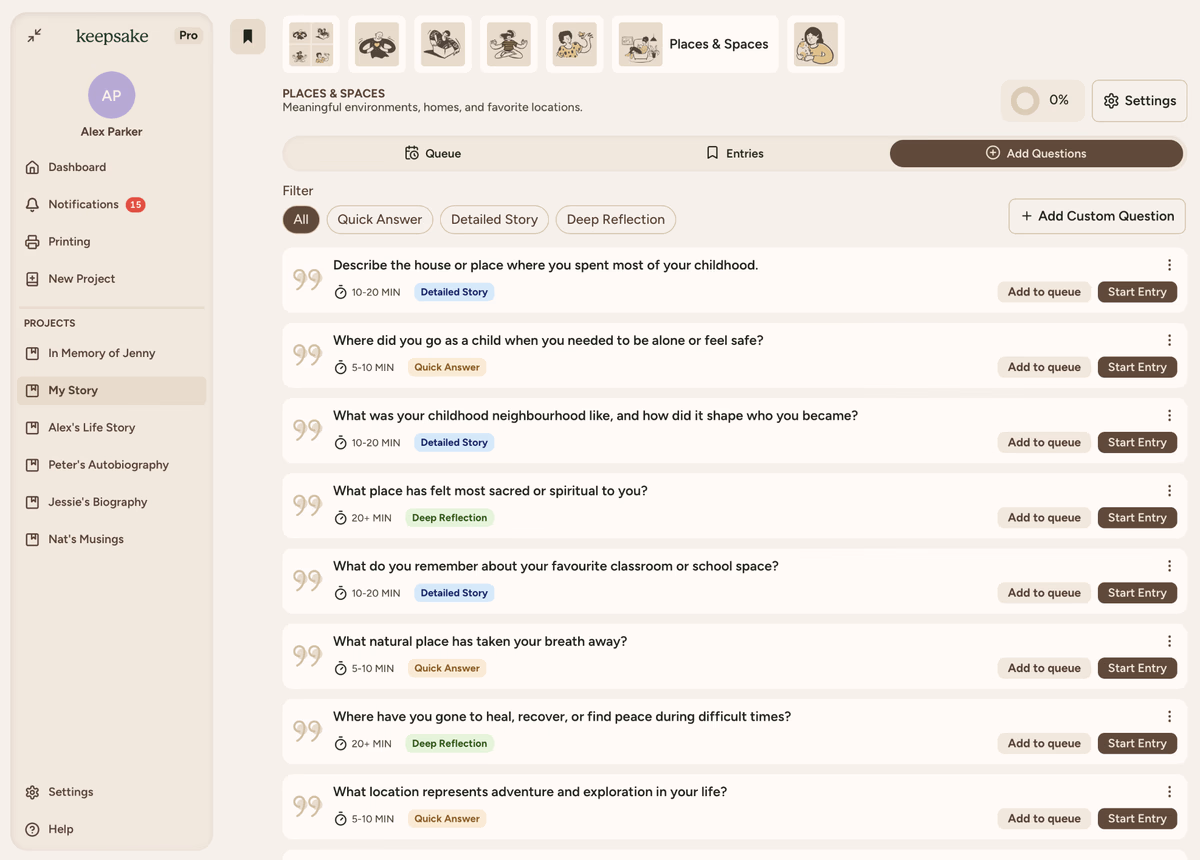Image resolution: width=1200 pixels, height=860 pixels.
Task: Start Entry for the childhood neighbourhood question
Action: (1137, 442)
